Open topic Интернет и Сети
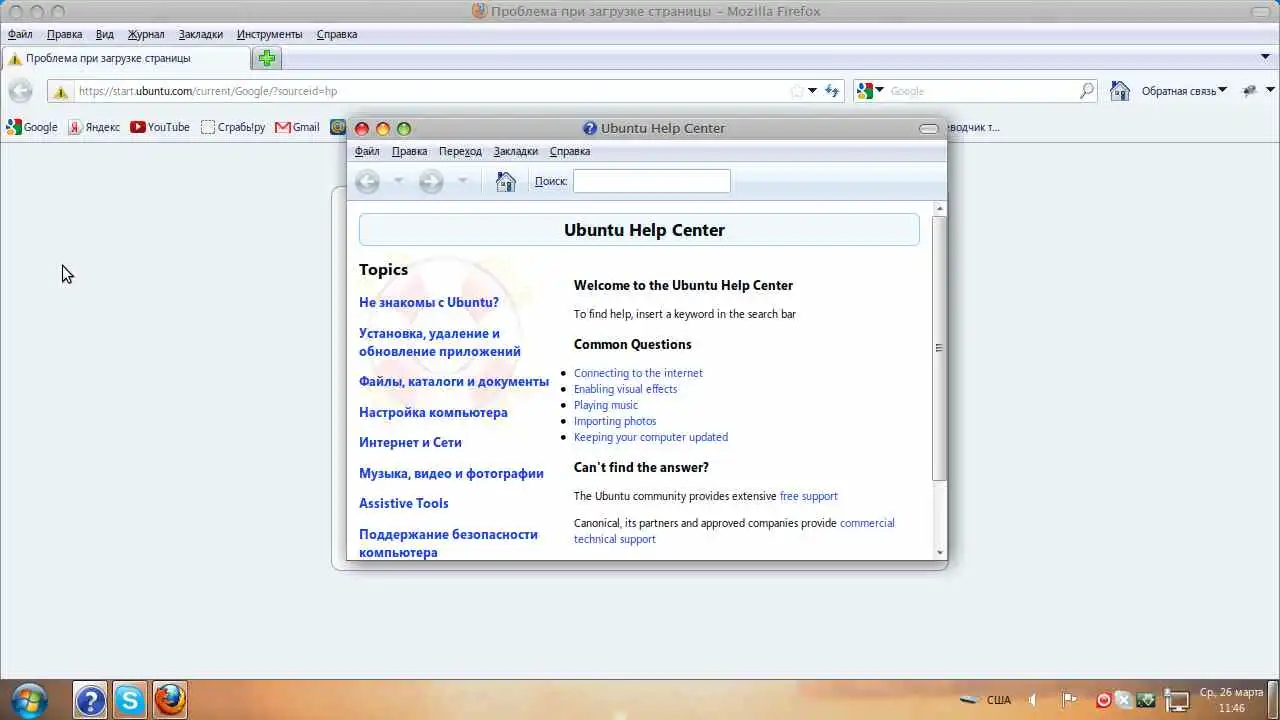 pyautogui.click(x=410, y=442)
